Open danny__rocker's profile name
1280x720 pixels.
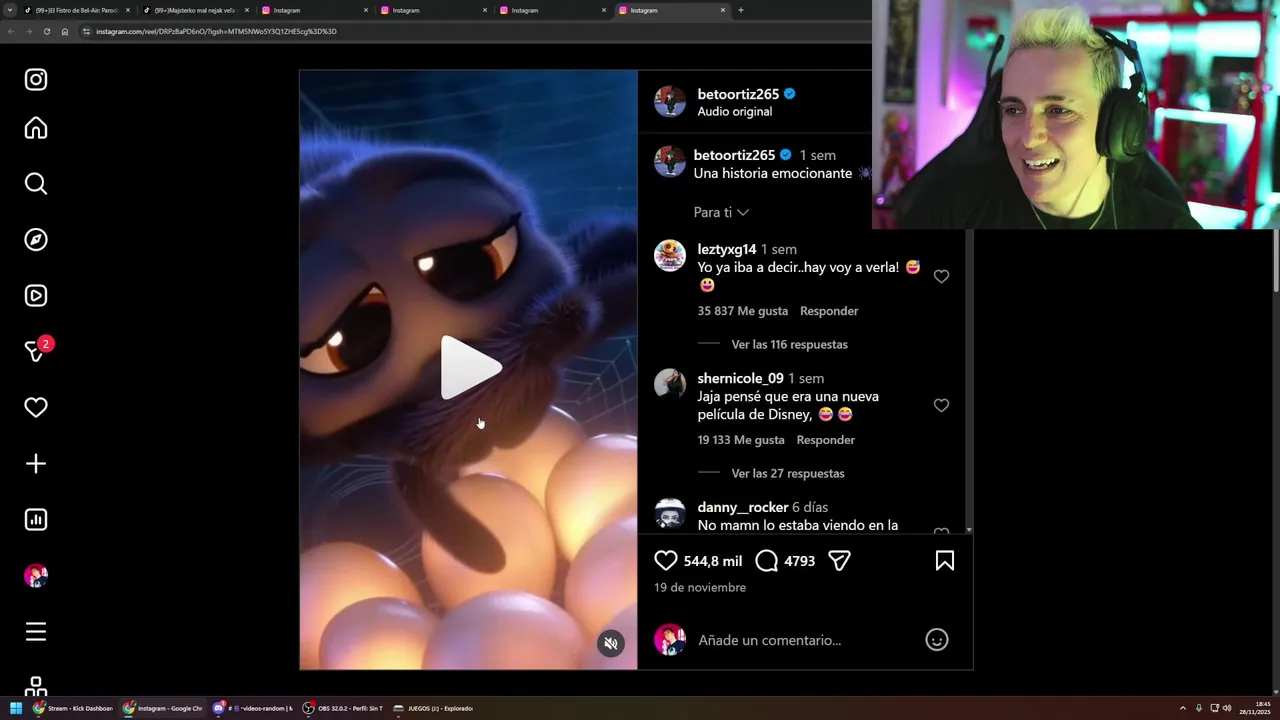742,507
